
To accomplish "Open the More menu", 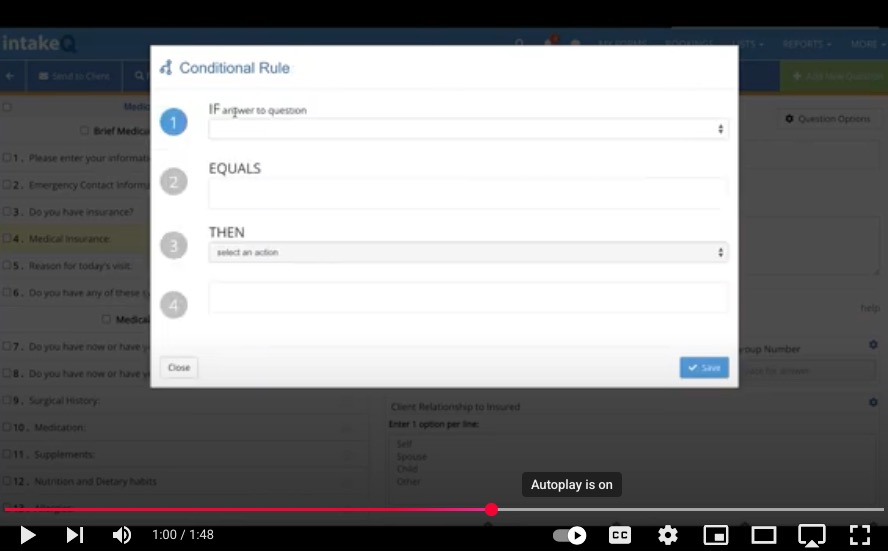I will (868, 44).
